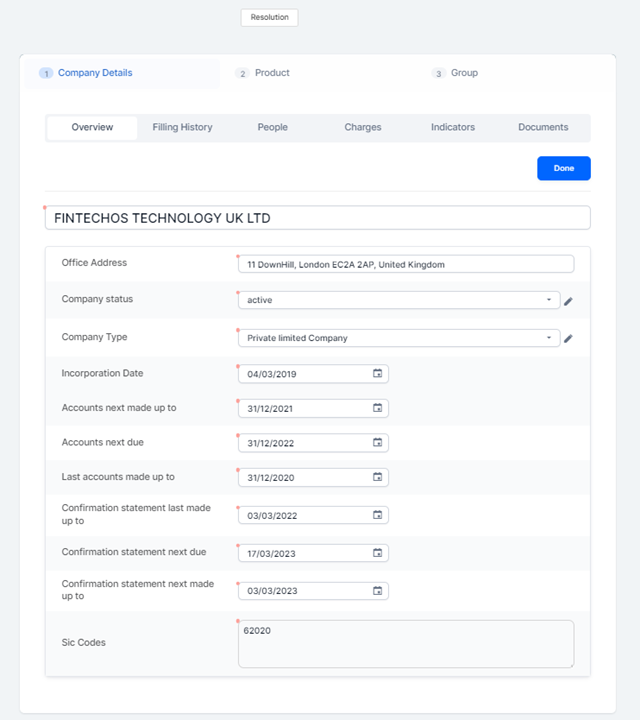Click calendar icon for Accounts next due
This screenshot has width=640, height=720.
tap(378, 443)
